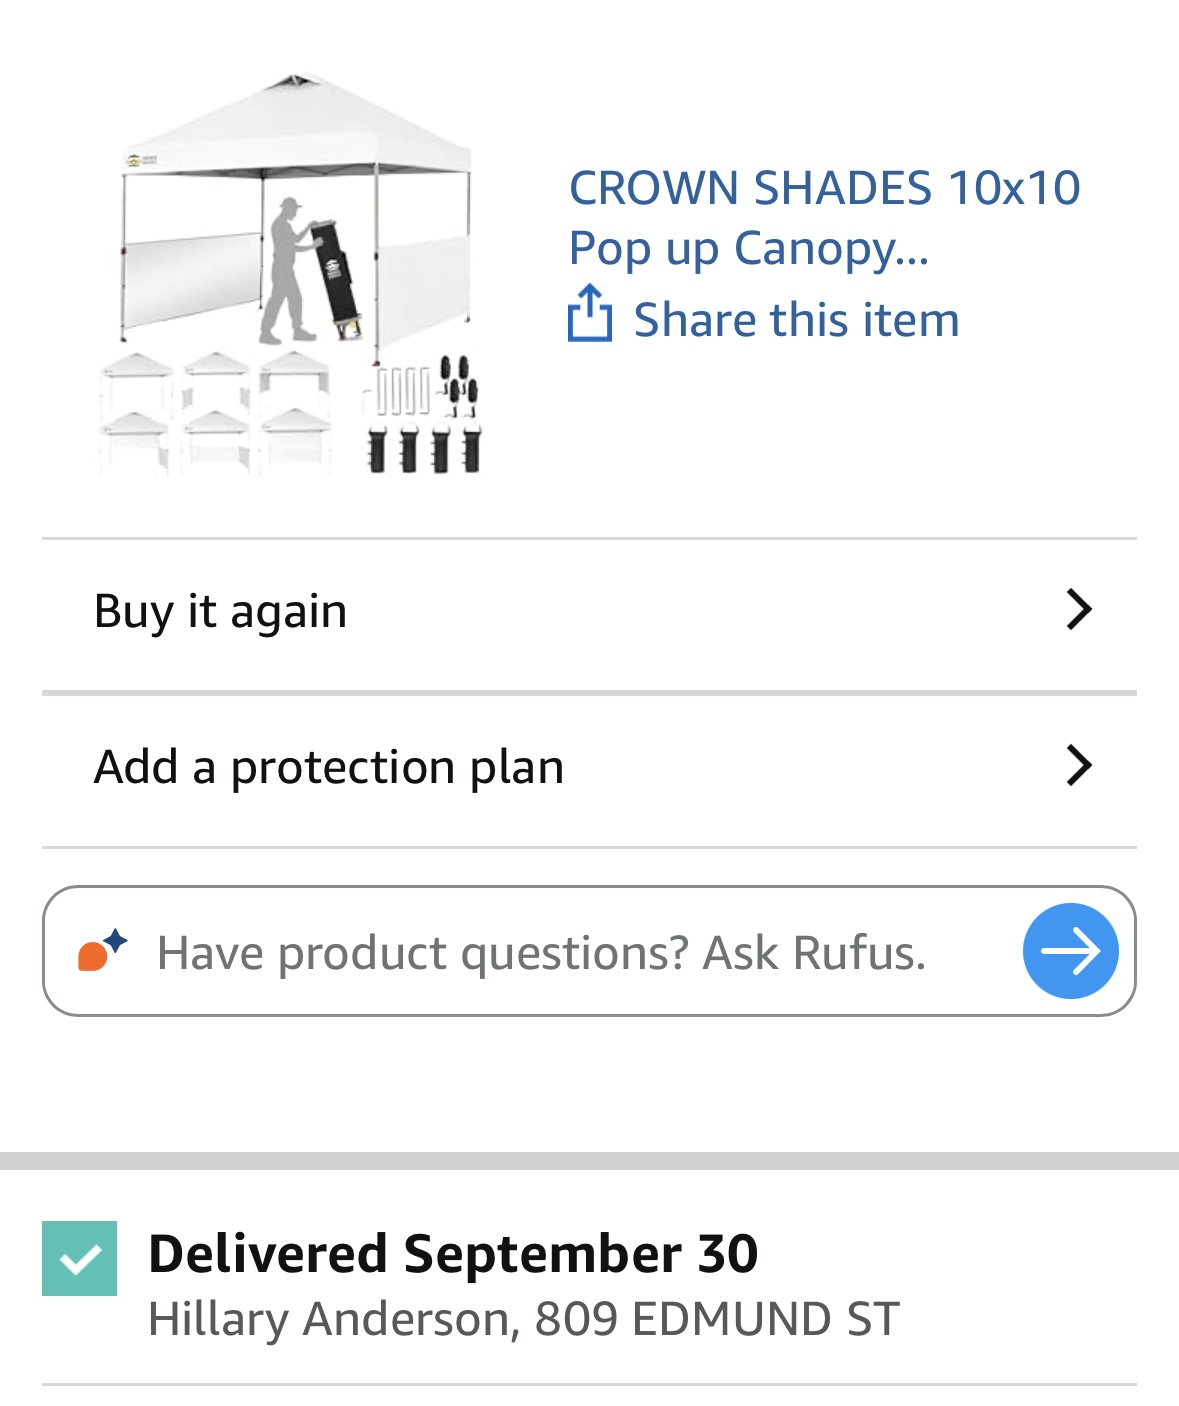The image size is (1179, 1406).
Task: Tap the Delivered September 30 status
Action: pos(453,1253)
